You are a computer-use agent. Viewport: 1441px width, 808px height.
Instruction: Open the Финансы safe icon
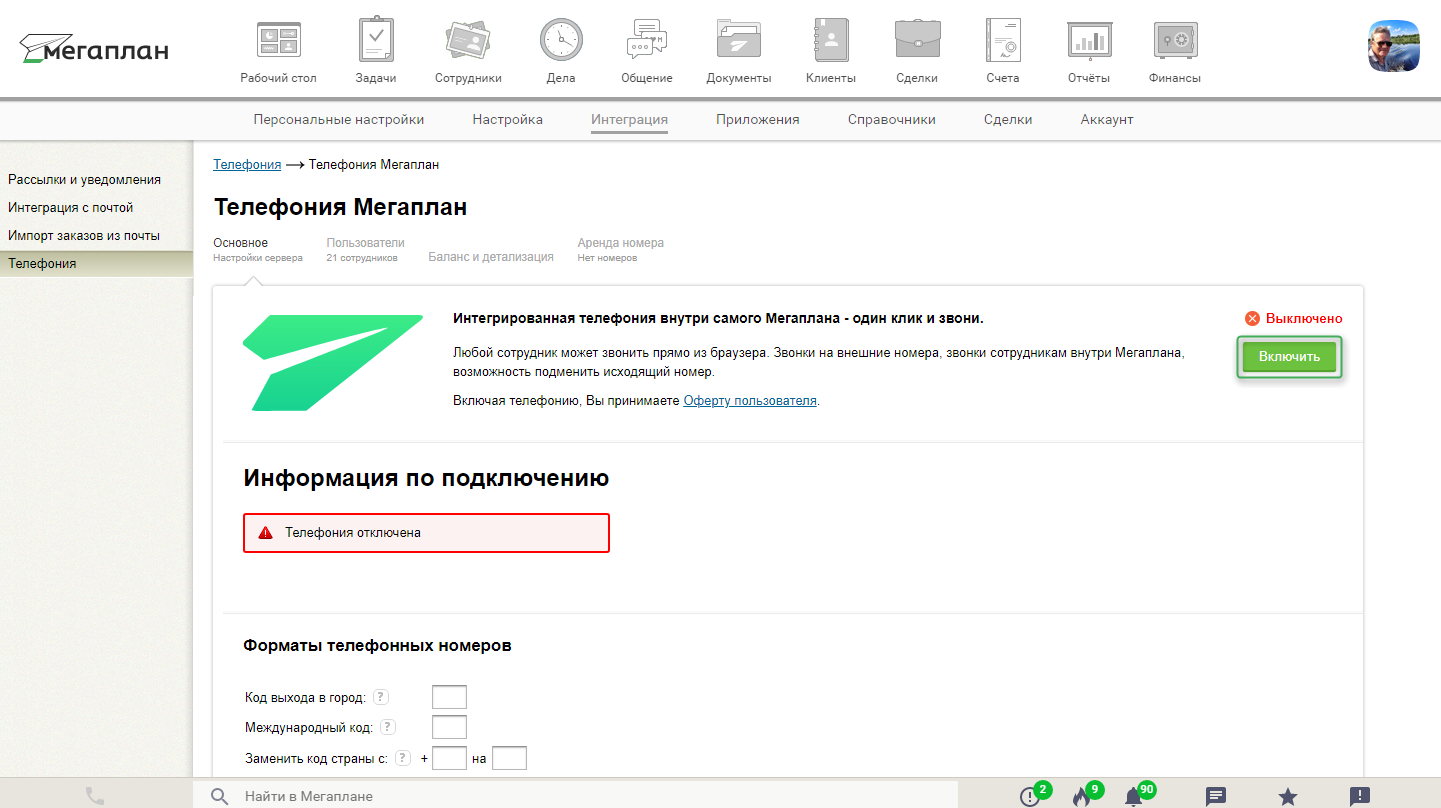pos(1175,41)
